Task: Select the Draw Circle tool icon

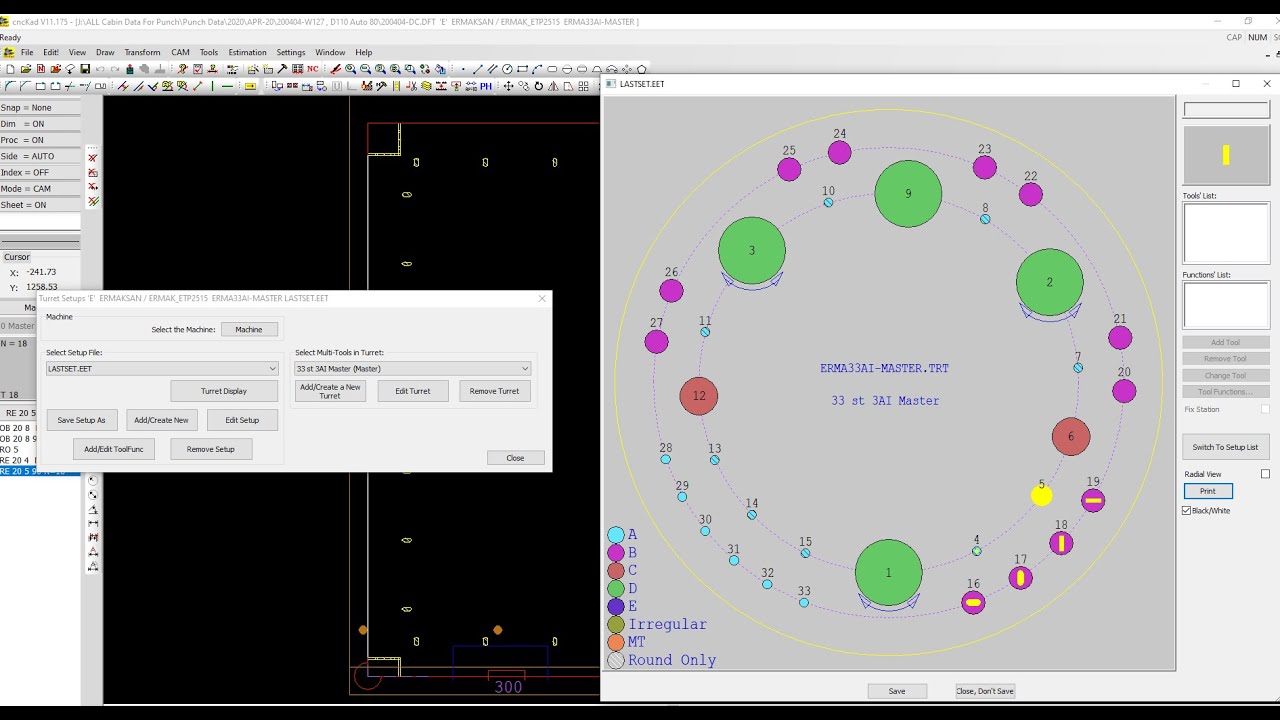Action: pyautogui.click(x=507, y=69)
